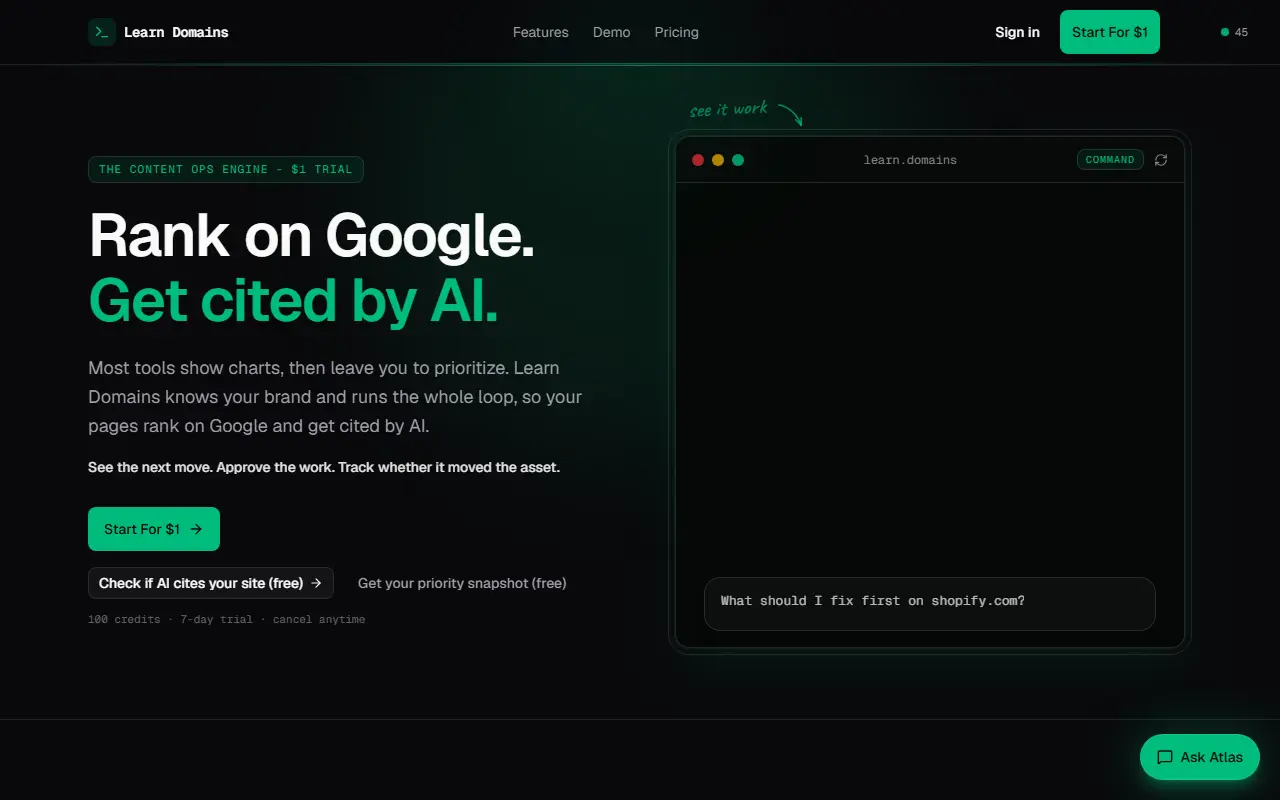This screenshot has height=800, width=1280.
Task: Click the refresh icon in demo window
Action: pyautogui.click(x=1161, y=160)
